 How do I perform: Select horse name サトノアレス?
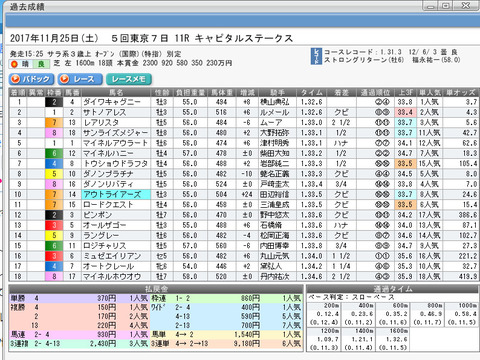click(x=104, y=112)
